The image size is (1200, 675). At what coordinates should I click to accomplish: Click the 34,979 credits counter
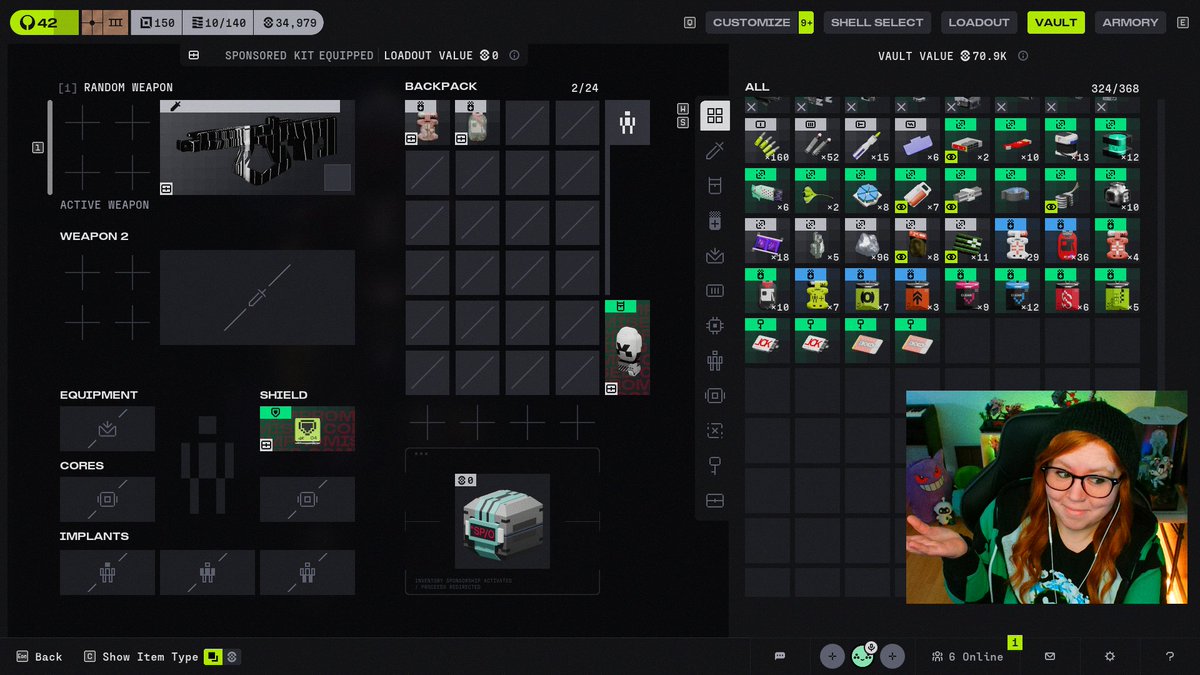288,22
